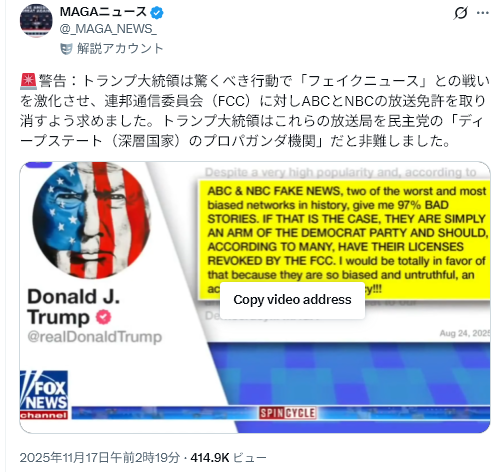The image size is (499, 472).
Task: Click the pink verified badge beside Trump
Action: tap(103, 317)
